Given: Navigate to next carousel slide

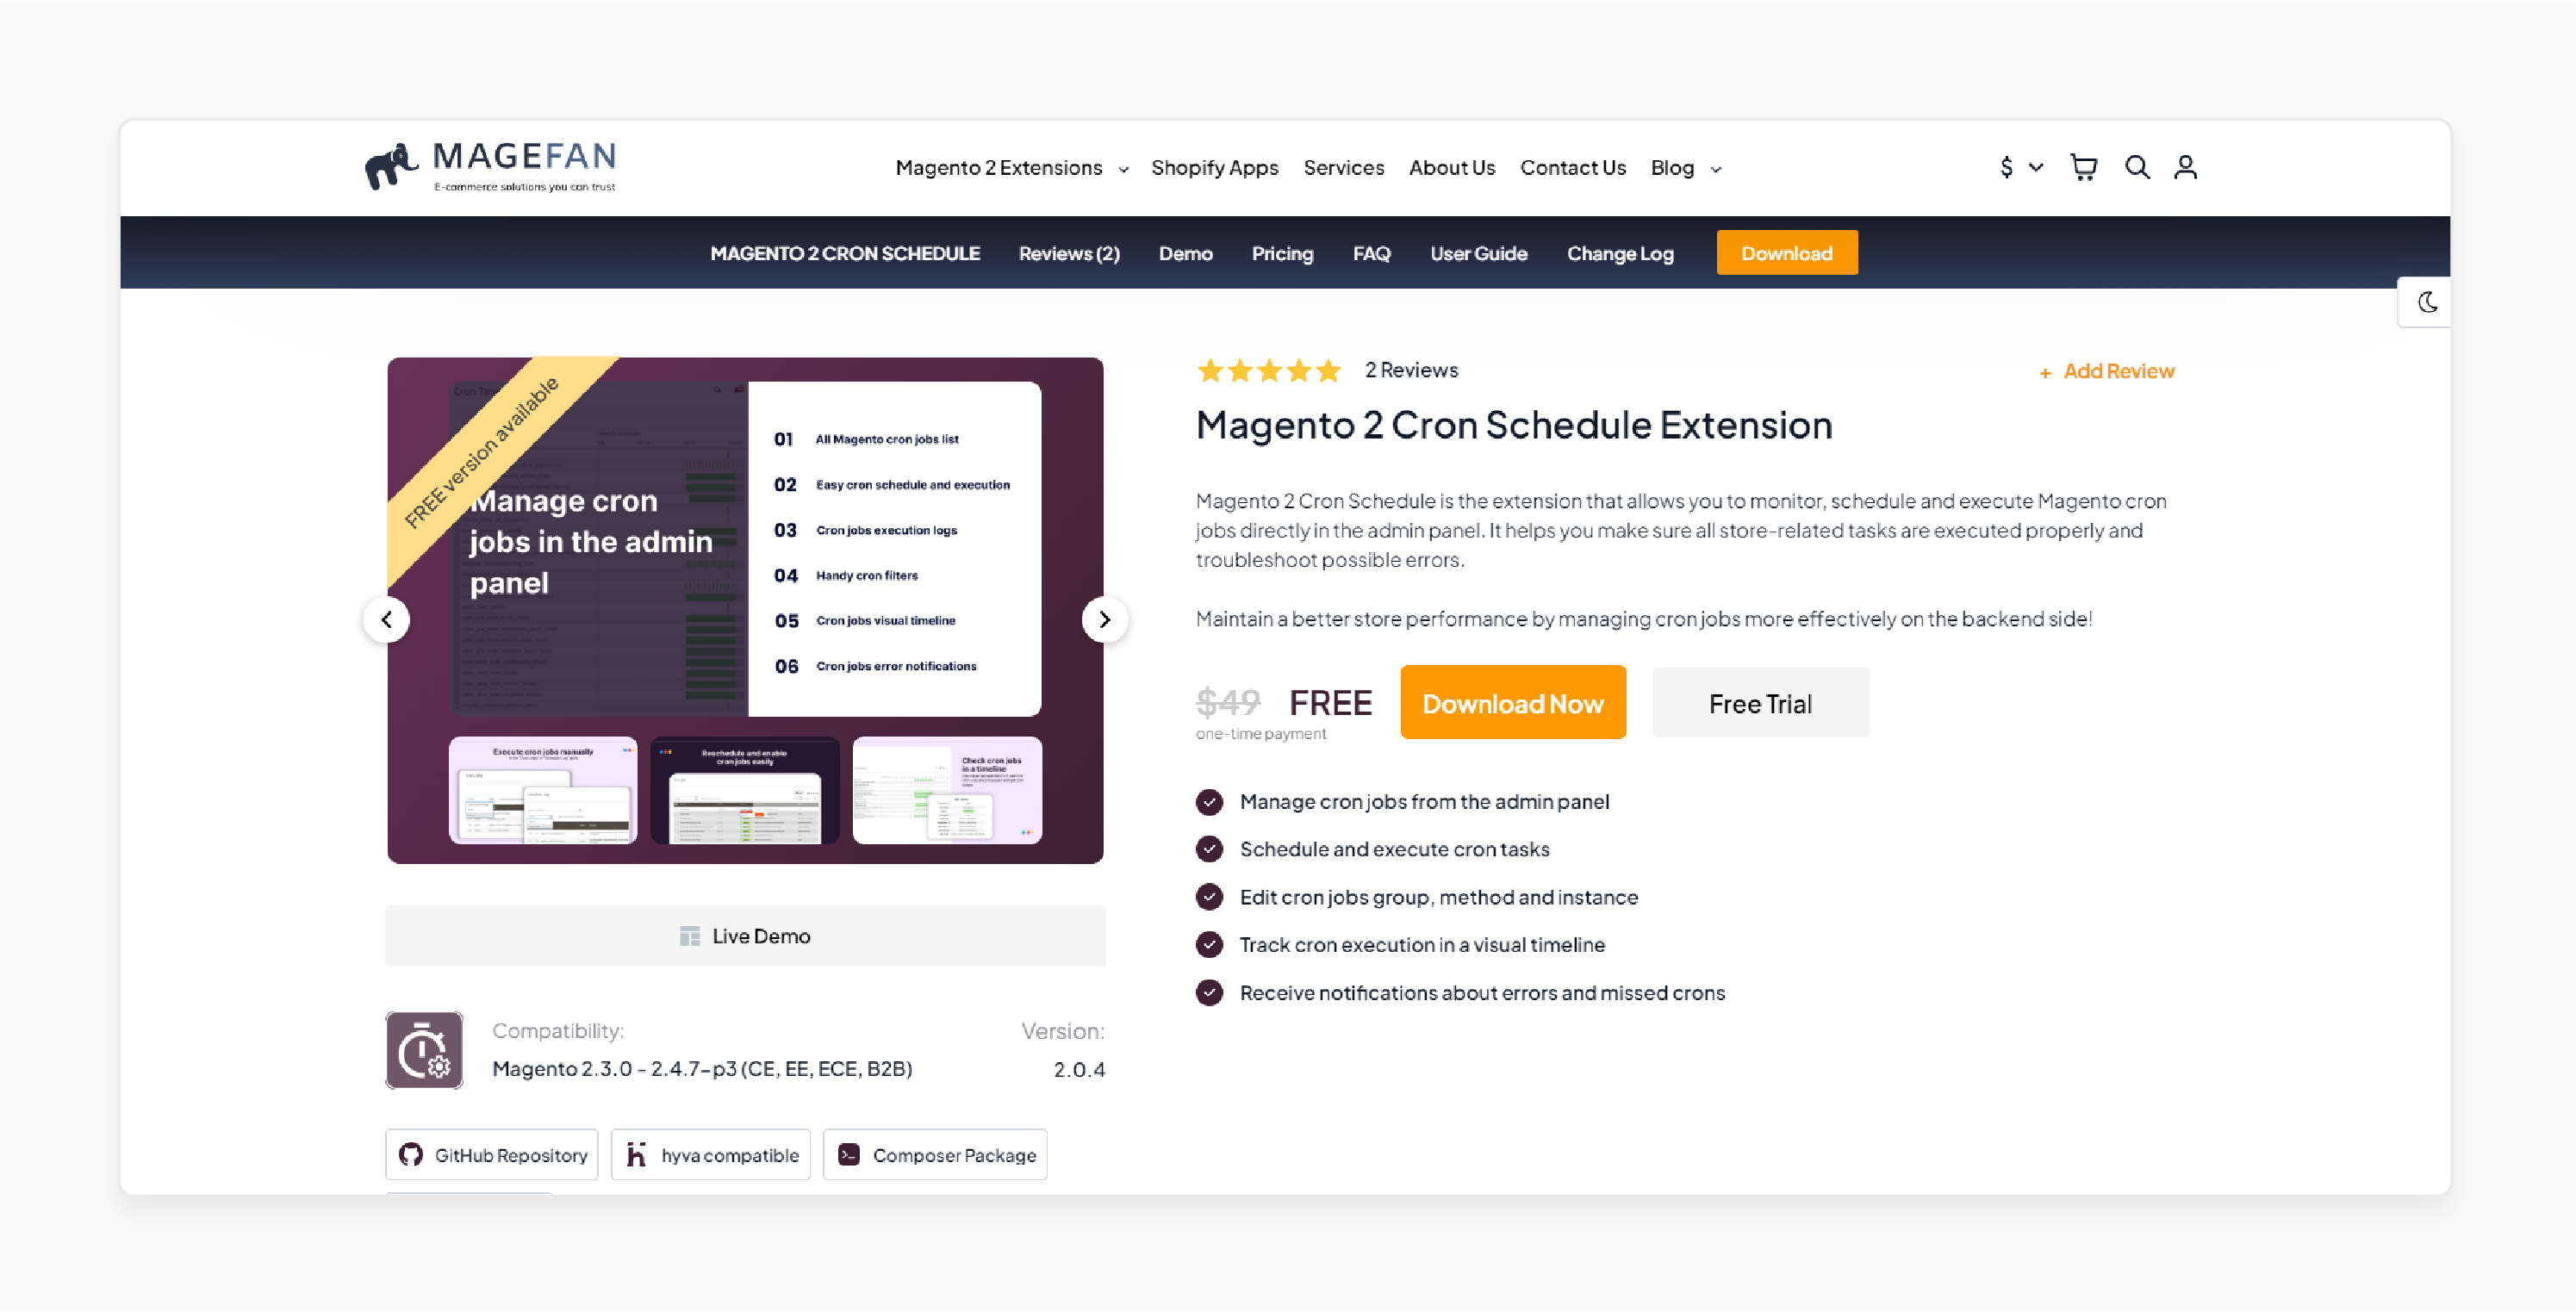Looking at the screenshot, I should [x=1107, y=618].
